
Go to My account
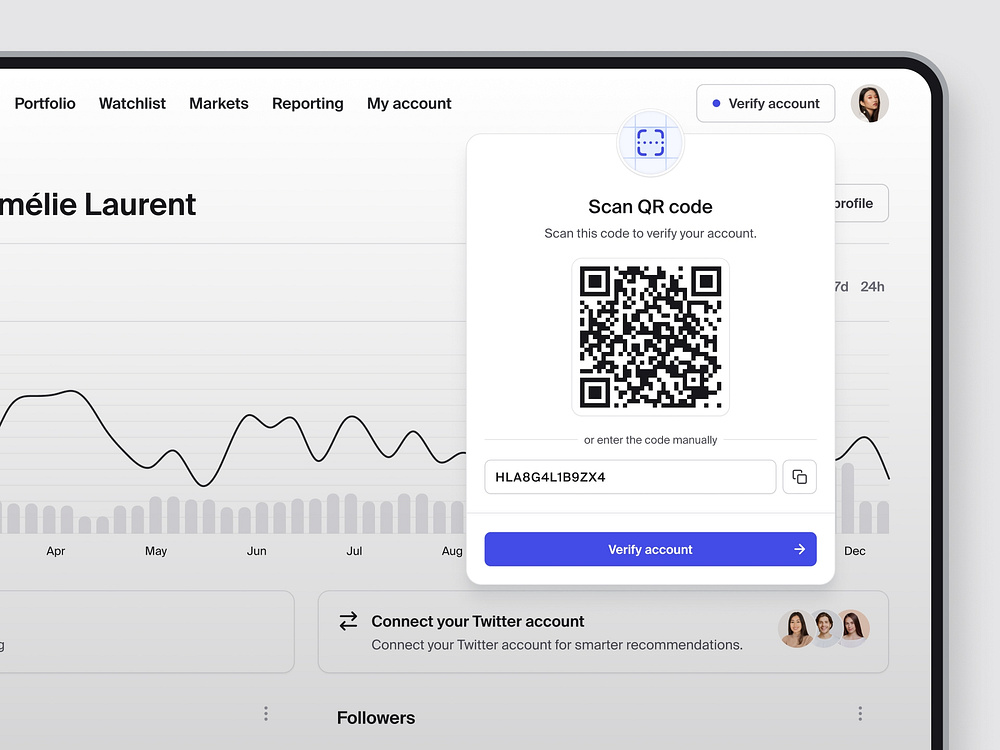(409, 103)
